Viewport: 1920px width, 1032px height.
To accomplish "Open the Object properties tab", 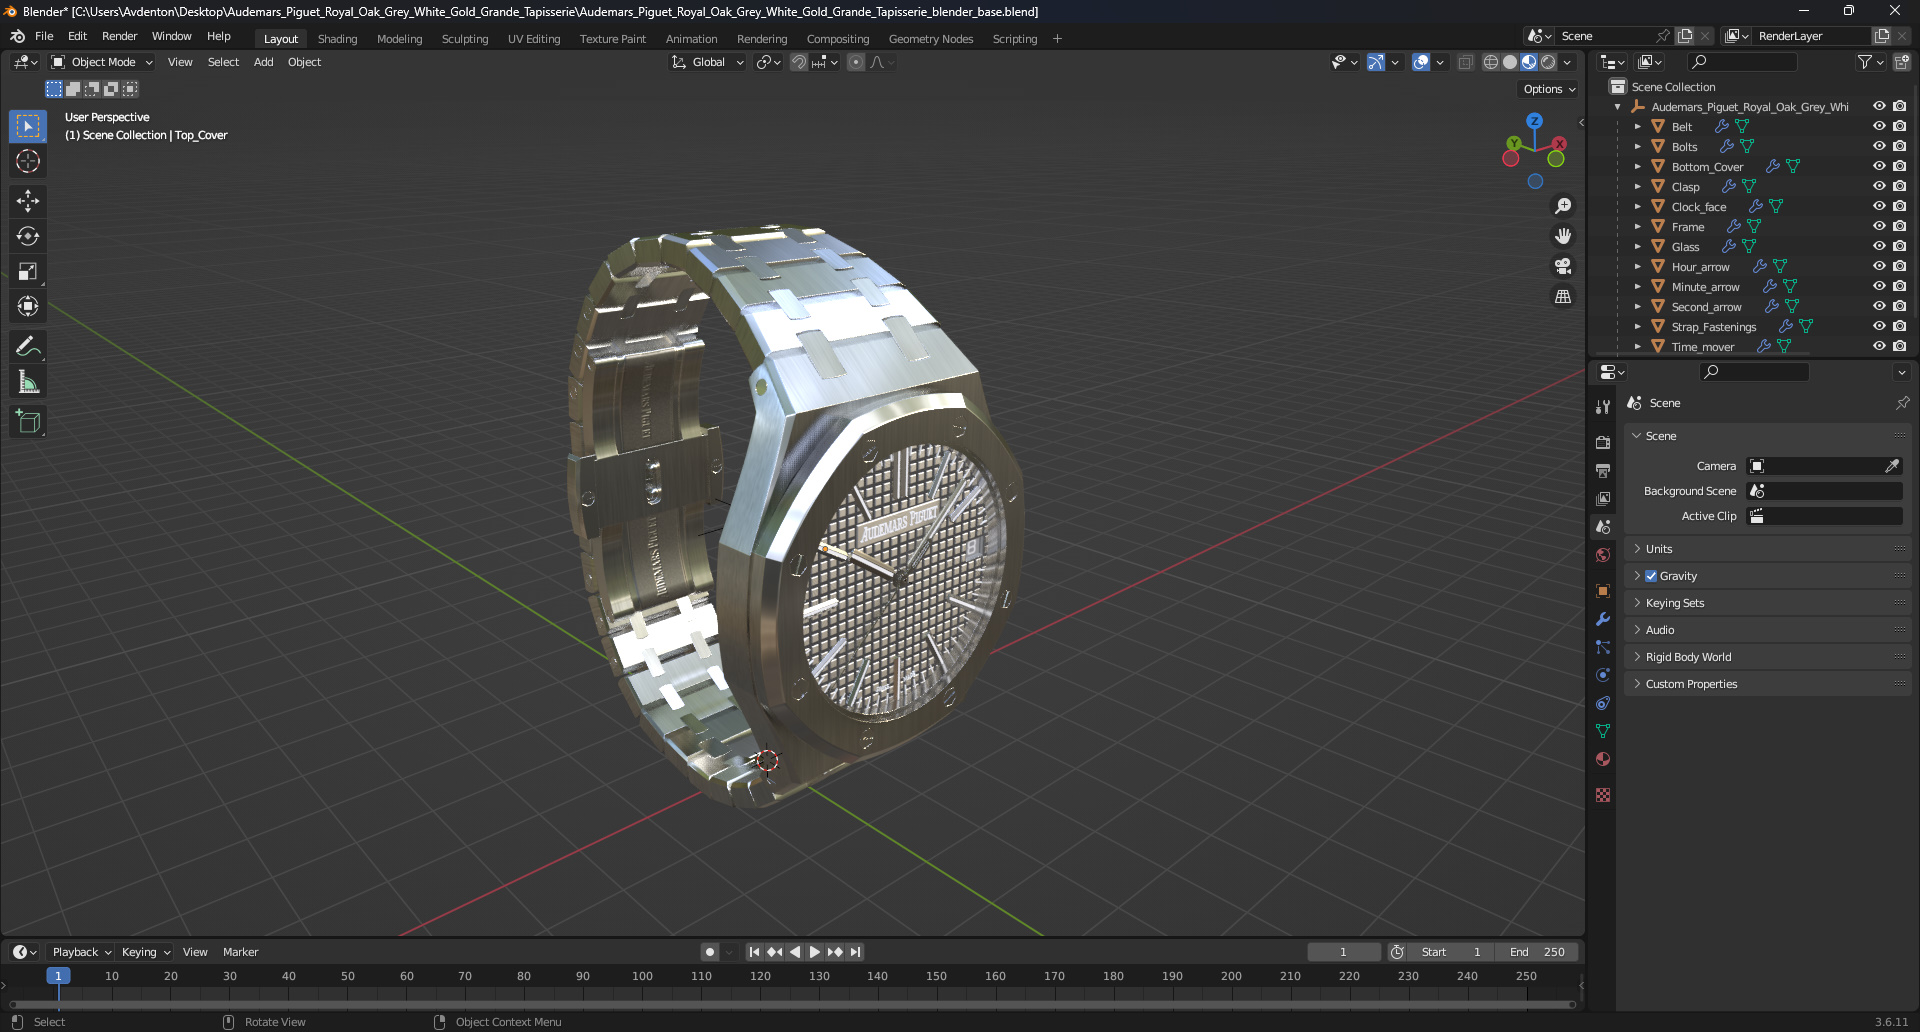I will (x=1603, y=591).
